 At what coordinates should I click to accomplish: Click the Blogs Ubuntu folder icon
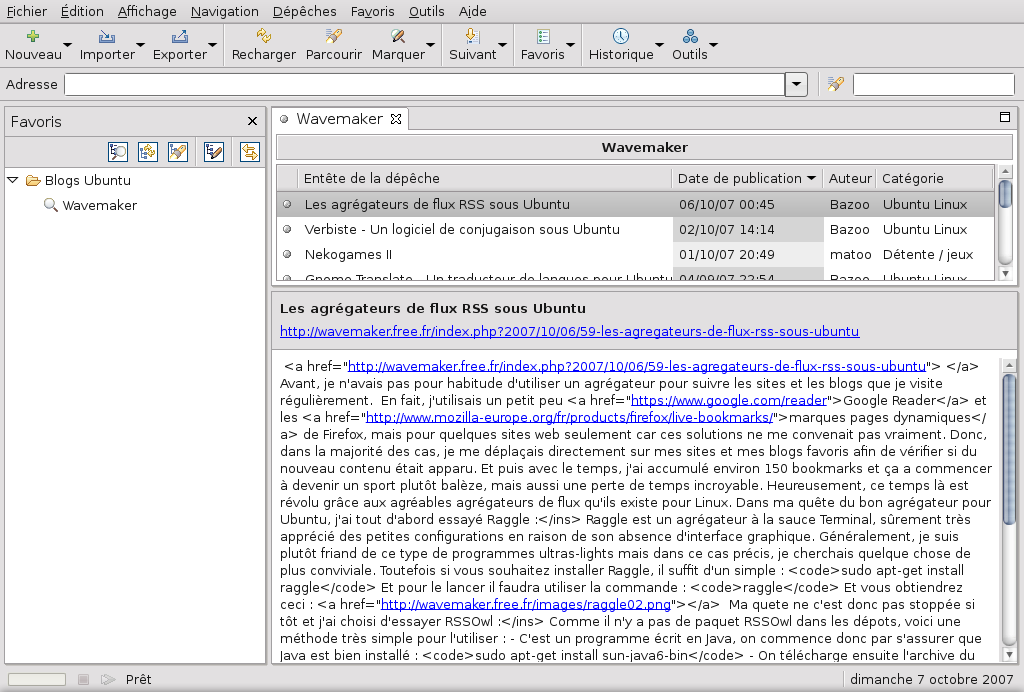tap(33, 180)
